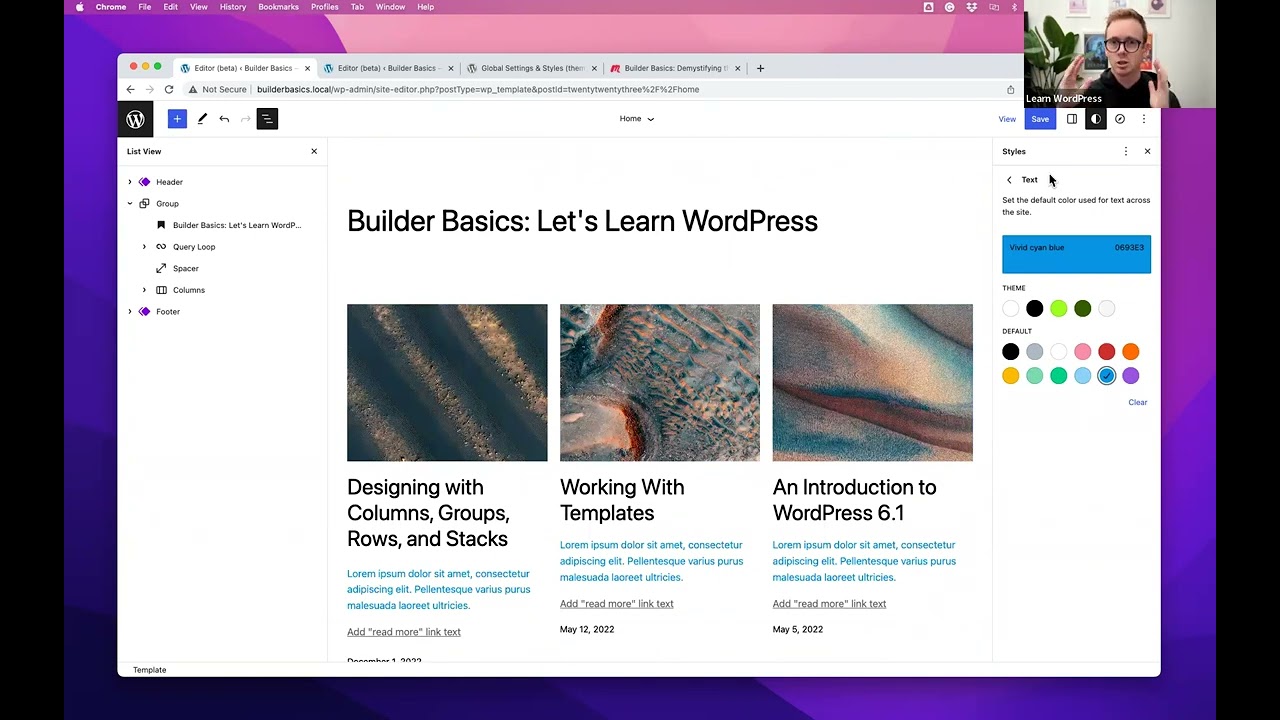Open the WordPress logo site menu
The width and height of the screenshot is (1280, 720).
point(135,119)
